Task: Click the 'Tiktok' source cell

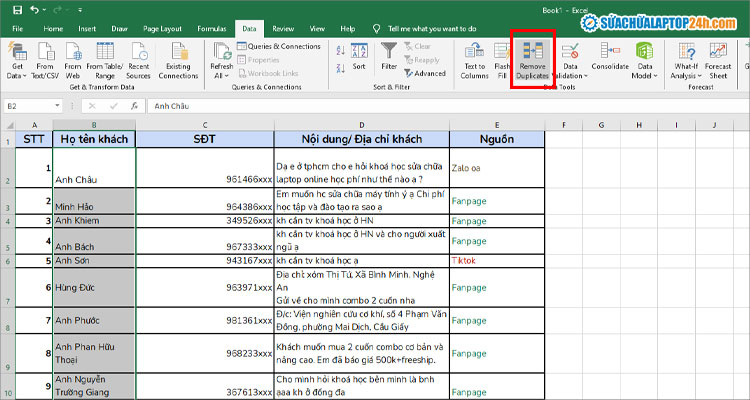Action: click(x=497, y=261)
